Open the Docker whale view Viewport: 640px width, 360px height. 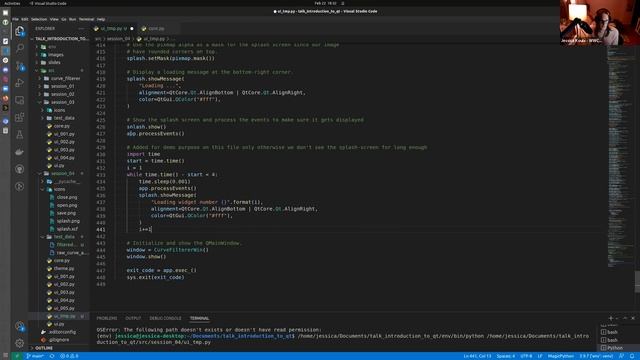(x=20, y=152)
